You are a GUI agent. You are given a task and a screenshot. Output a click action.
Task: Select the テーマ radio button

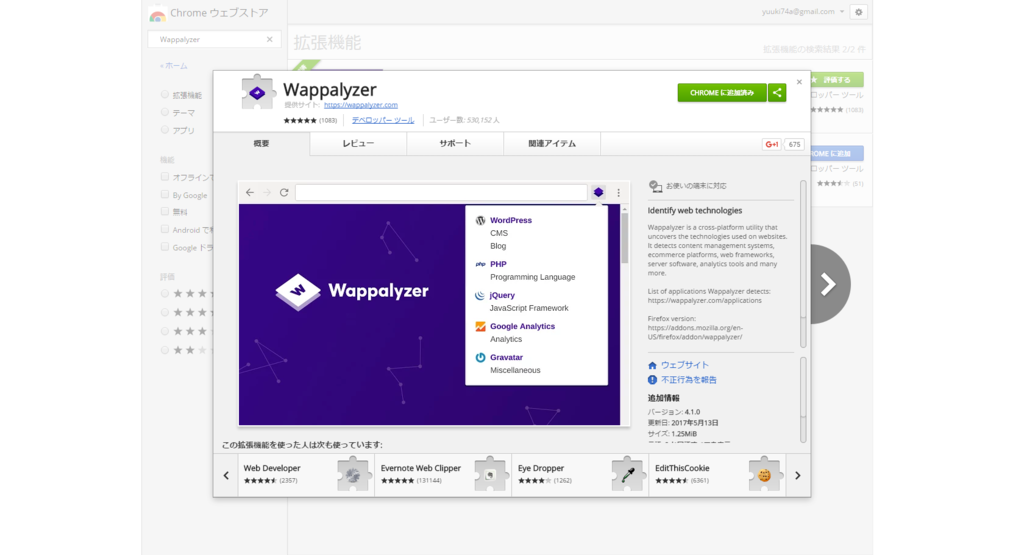(x=165, y=112)
